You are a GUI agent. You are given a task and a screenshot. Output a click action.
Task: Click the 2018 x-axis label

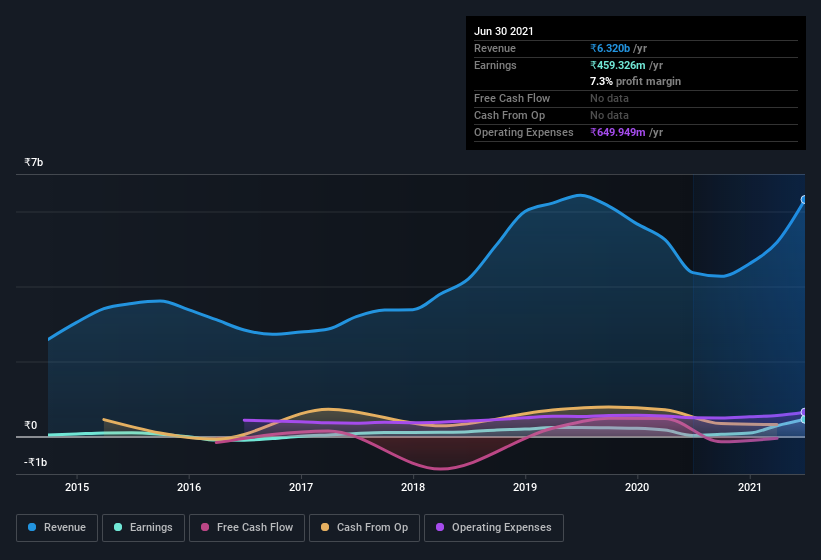(413, 487)
